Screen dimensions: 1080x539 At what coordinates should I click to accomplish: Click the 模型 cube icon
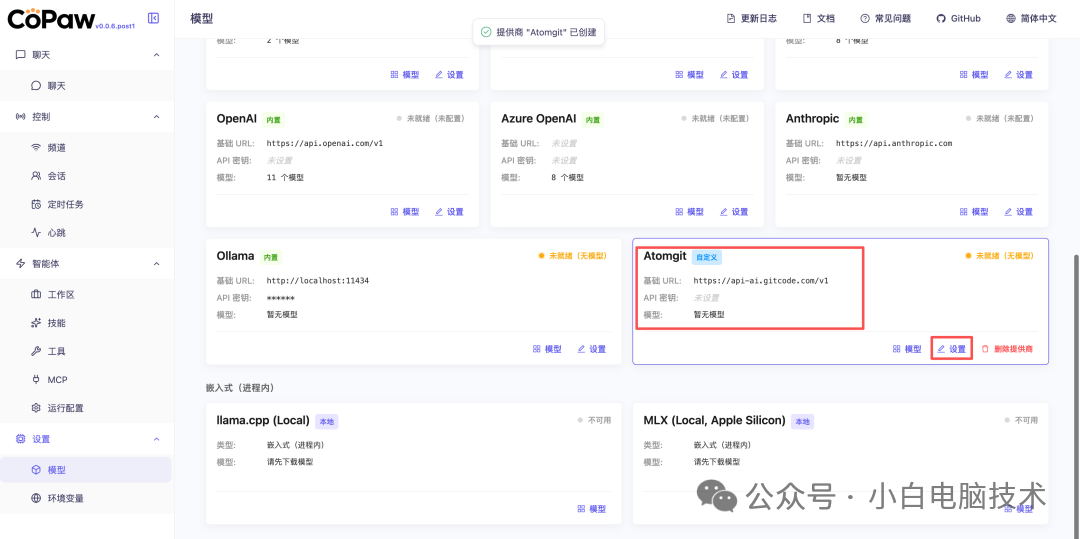37,470
